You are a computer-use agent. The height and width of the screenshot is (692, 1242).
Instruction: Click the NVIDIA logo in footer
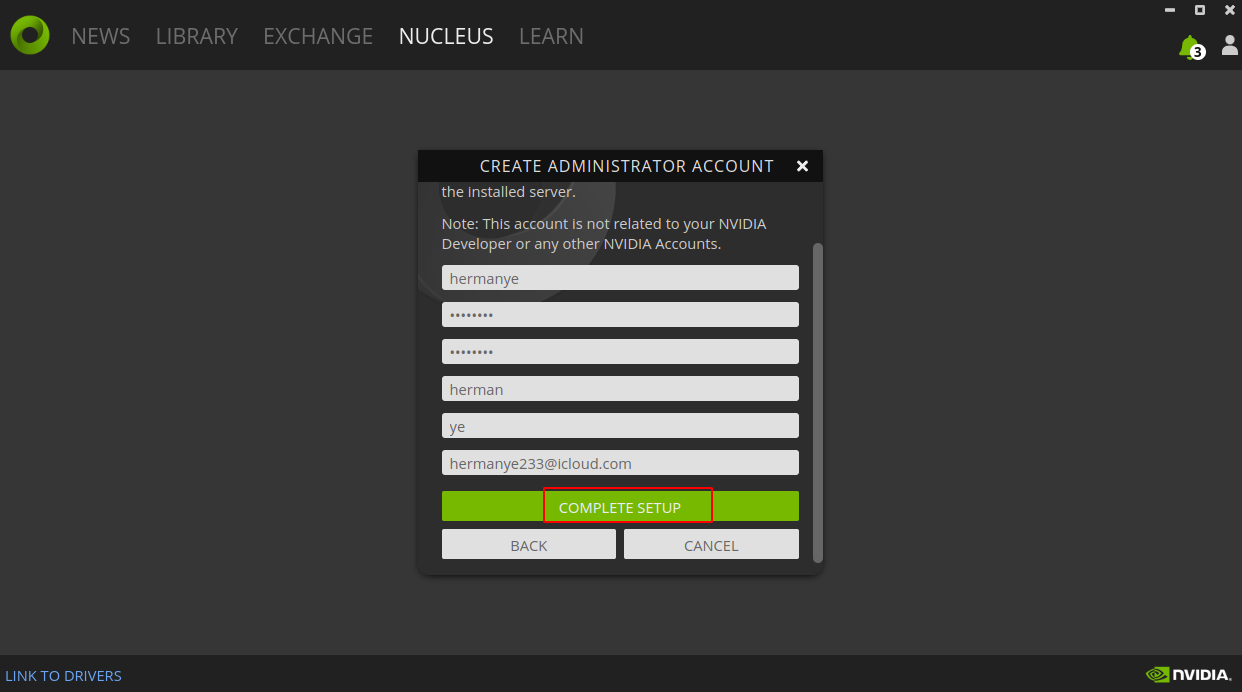coord(1189,675)
